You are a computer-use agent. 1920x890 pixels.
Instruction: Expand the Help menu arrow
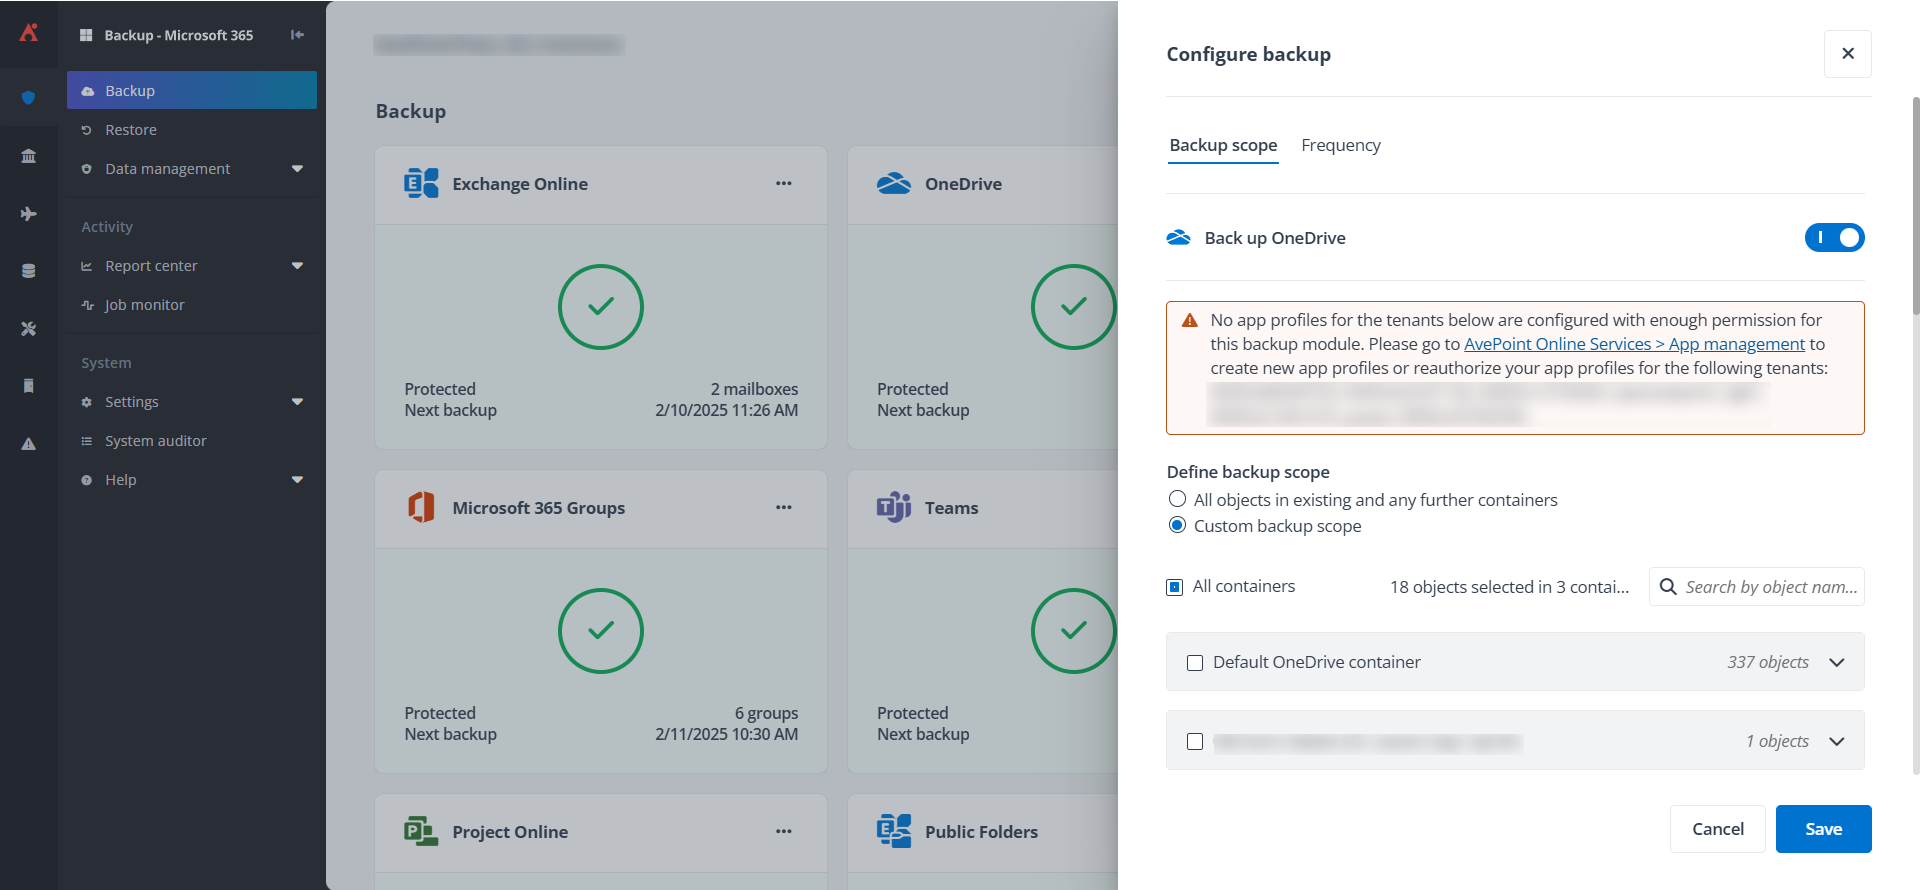(297, 480)
